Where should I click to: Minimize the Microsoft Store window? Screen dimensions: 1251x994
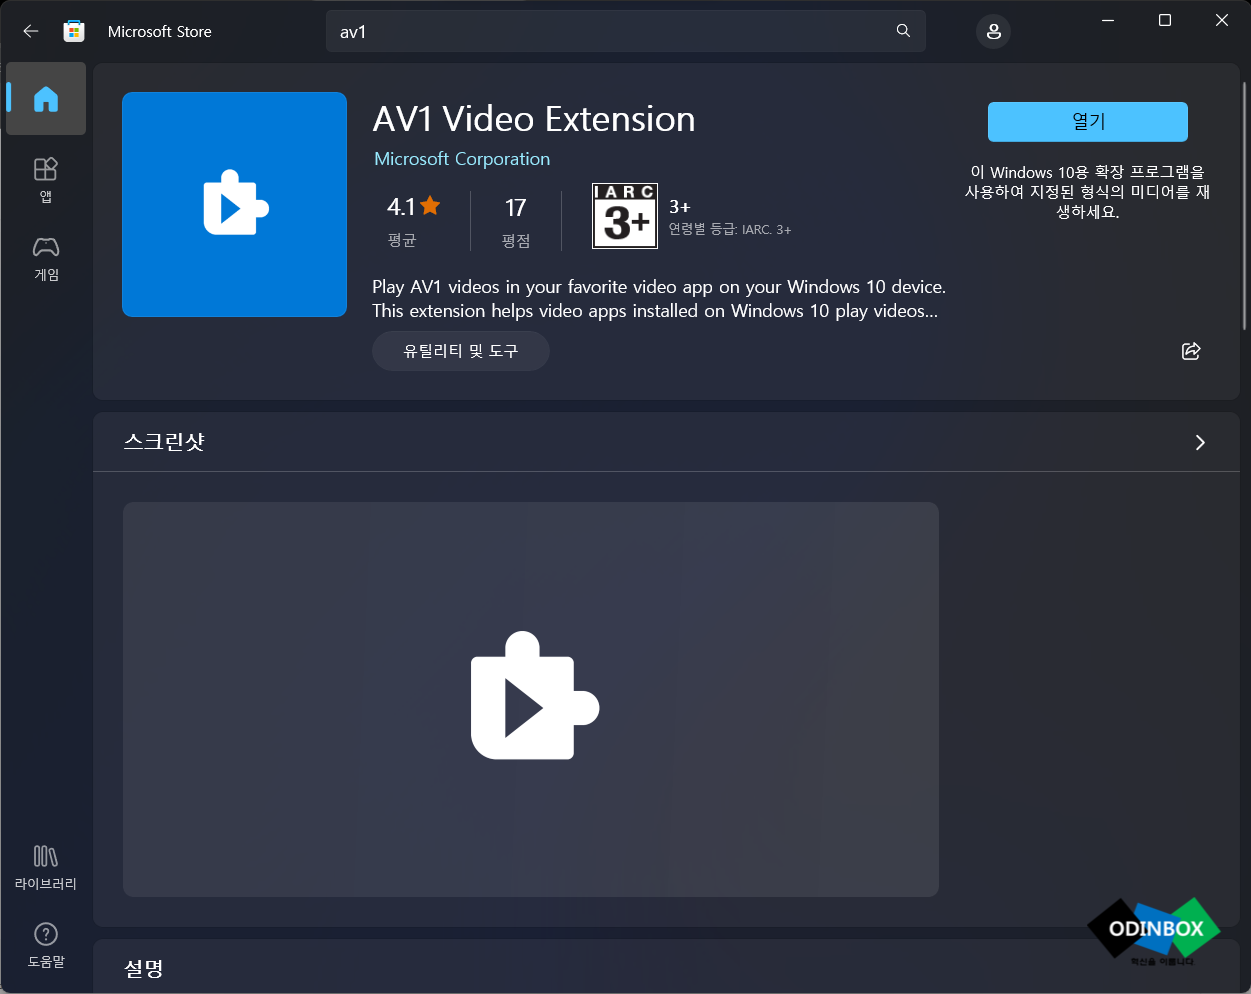click(x=1108, y=20)
